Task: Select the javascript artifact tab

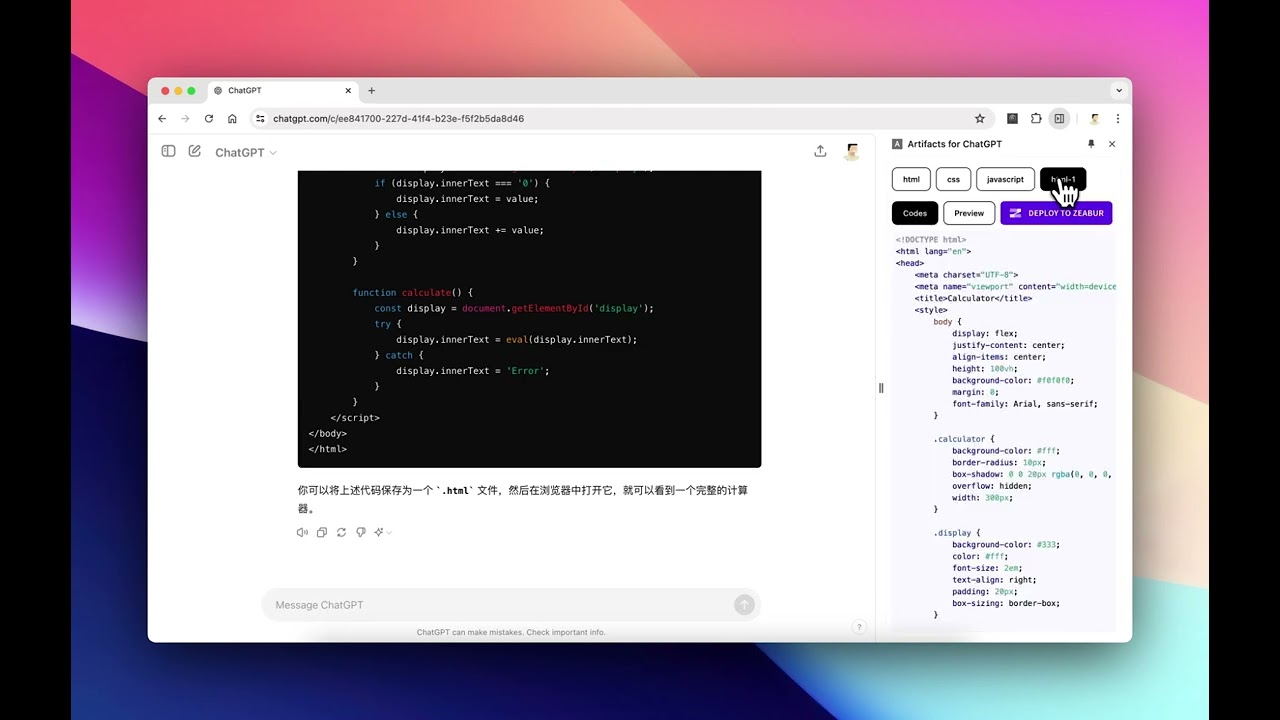Action: (x=1005, y=179)
